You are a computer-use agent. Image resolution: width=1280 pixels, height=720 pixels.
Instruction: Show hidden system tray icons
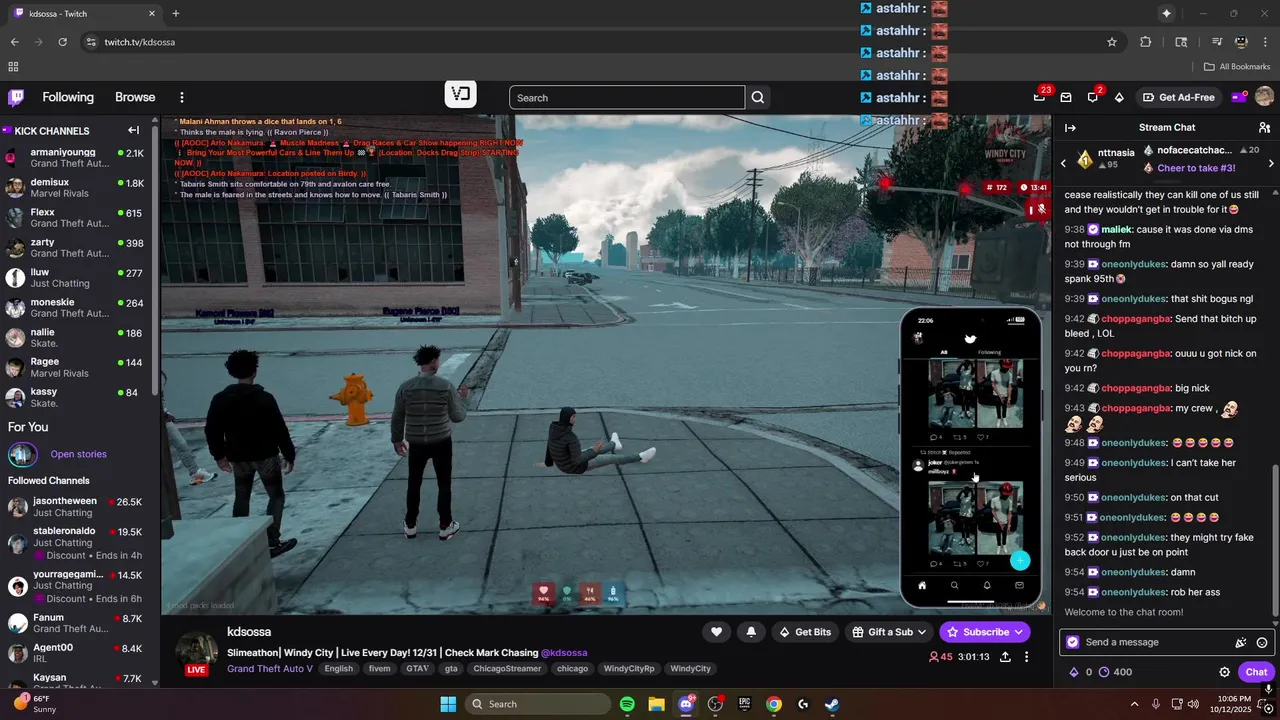[x=1133, y=704]
